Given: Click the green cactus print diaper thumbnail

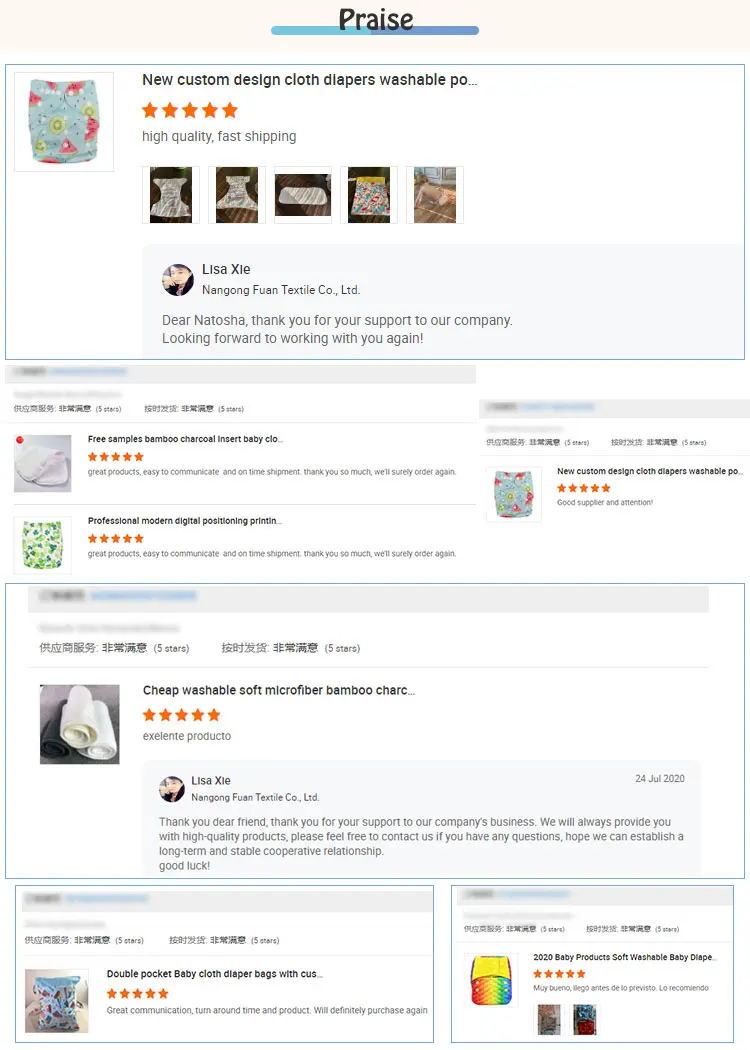Looking at the screenshot, I should 43,545.
